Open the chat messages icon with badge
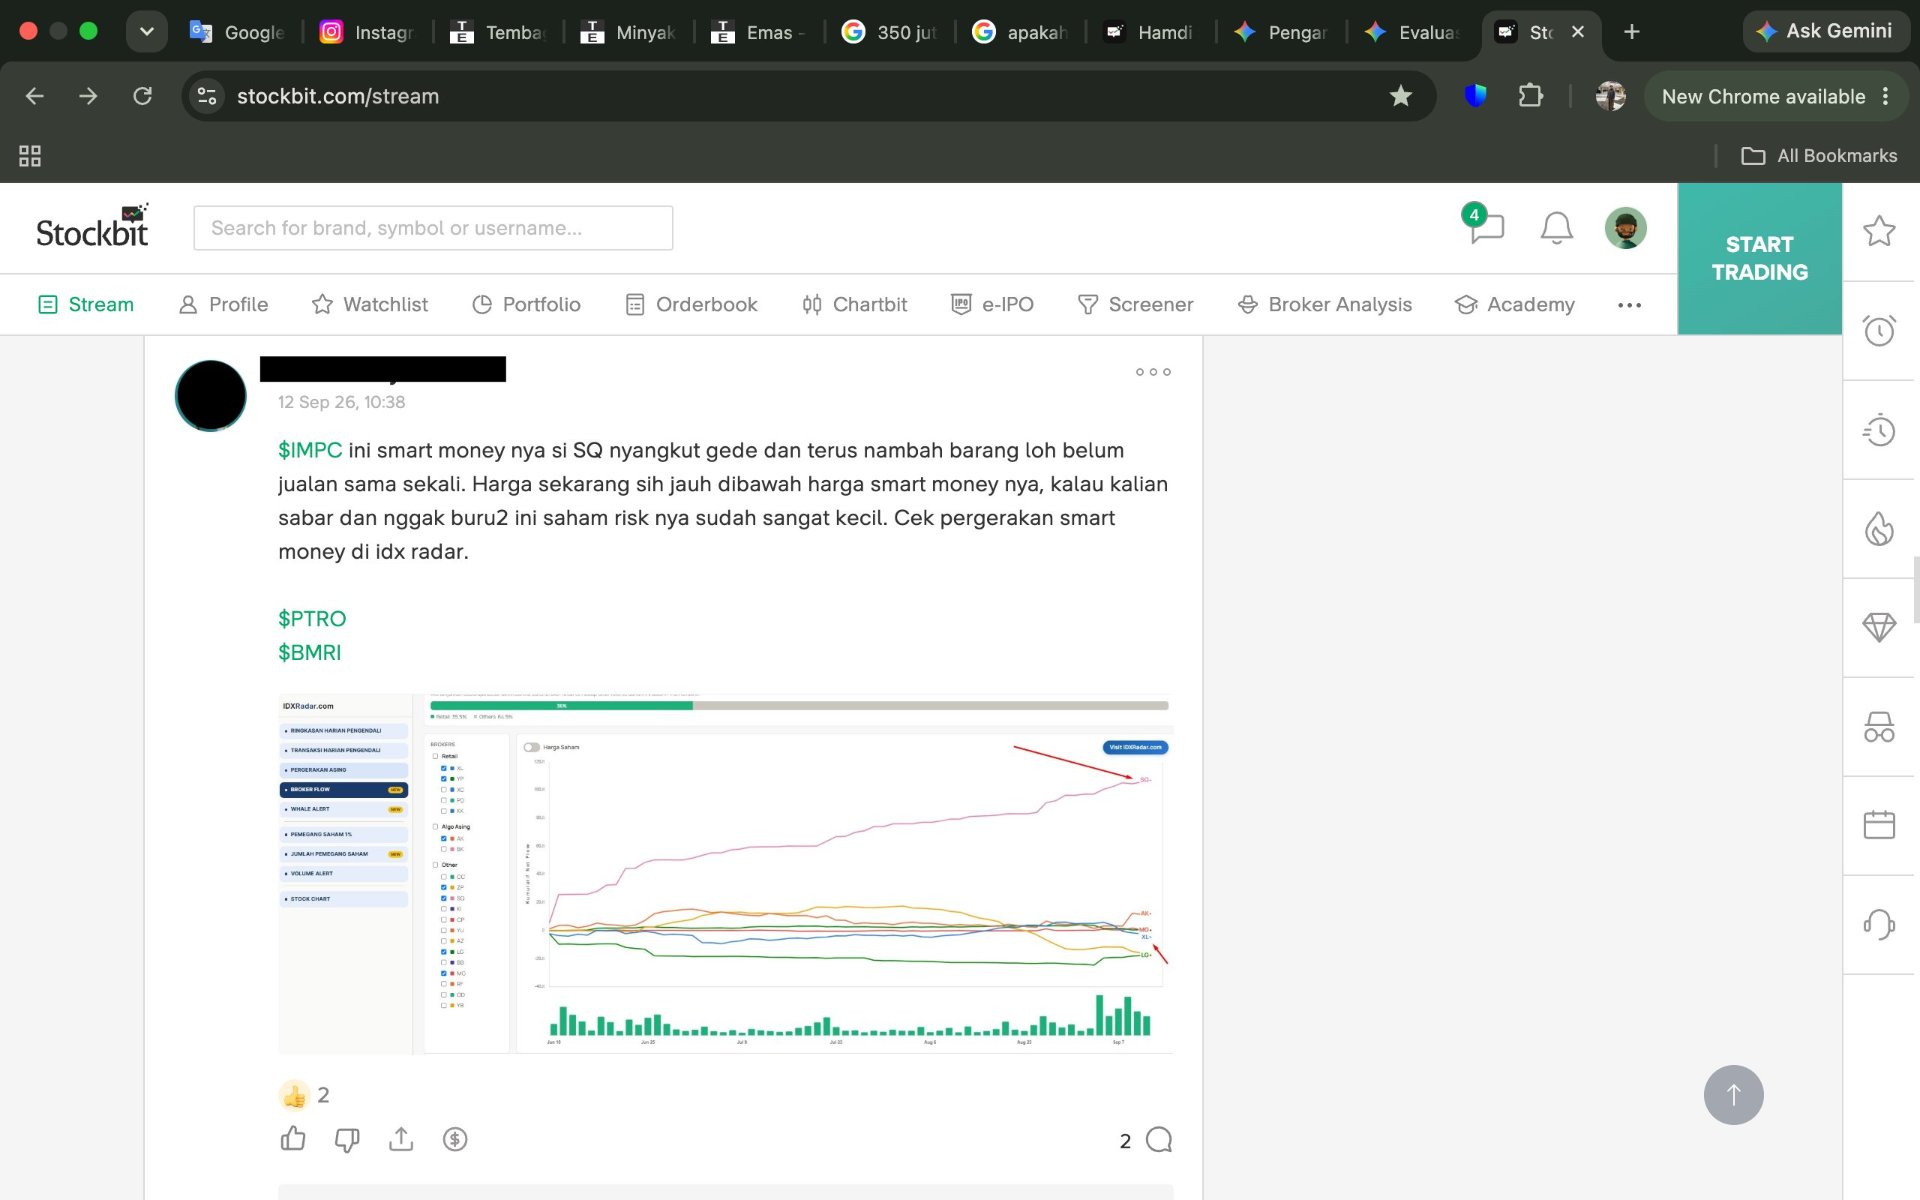 1485,226
